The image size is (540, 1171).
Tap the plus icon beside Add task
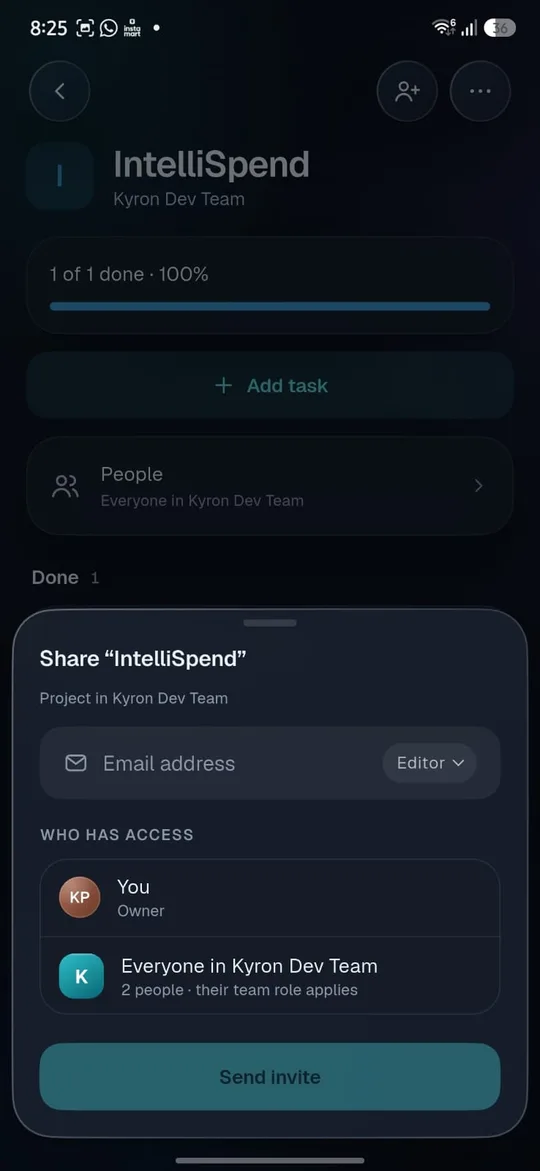point(223,385)
